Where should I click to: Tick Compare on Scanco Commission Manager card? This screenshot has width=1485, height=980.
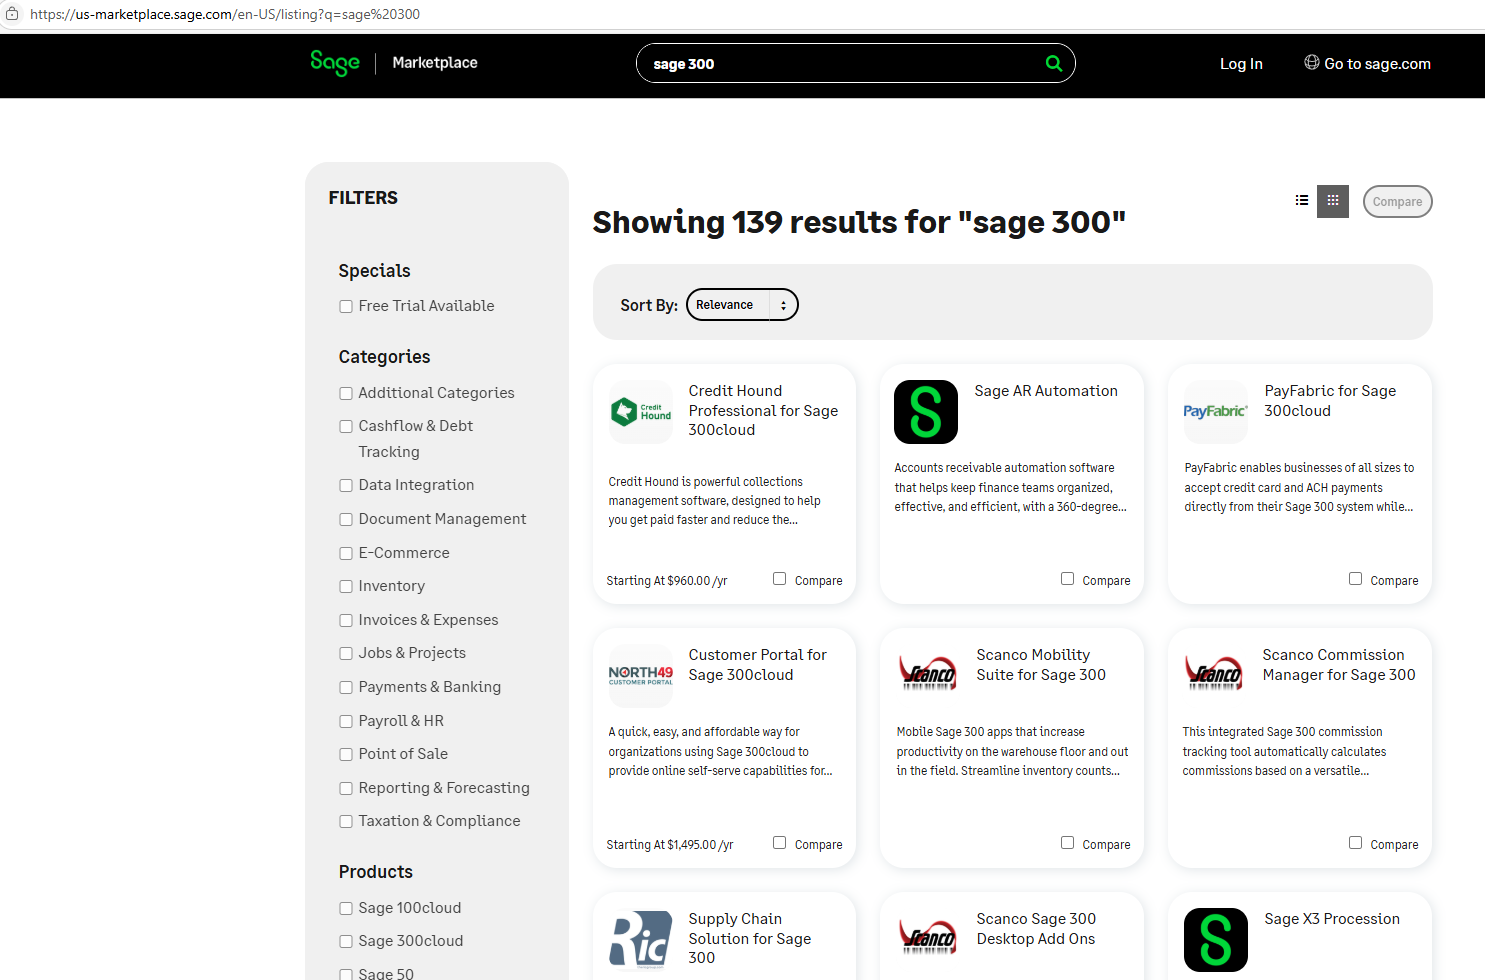click(1355, 843)
